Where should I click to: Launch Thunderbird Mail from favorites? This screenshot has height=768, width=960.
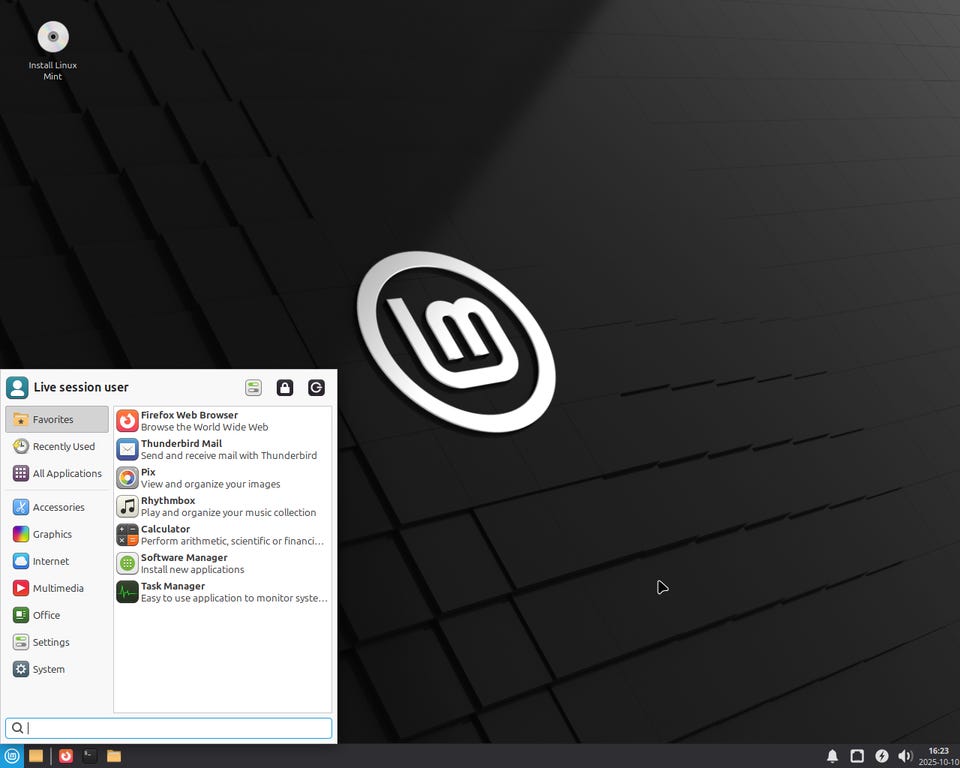(x=223, y=450)
